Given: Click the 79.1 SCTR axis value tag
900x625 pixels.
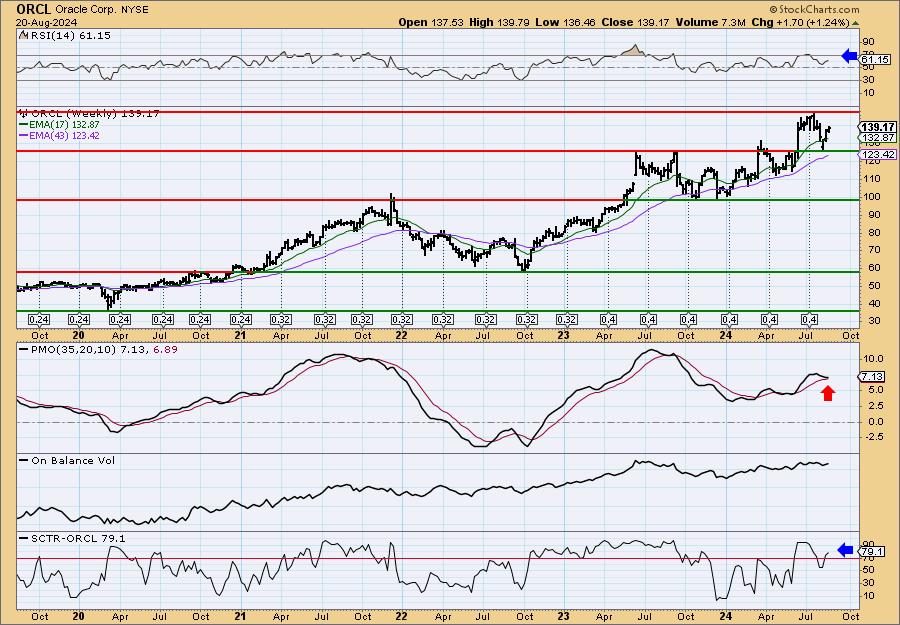Looking at the screenshot, I should point(873,552).
